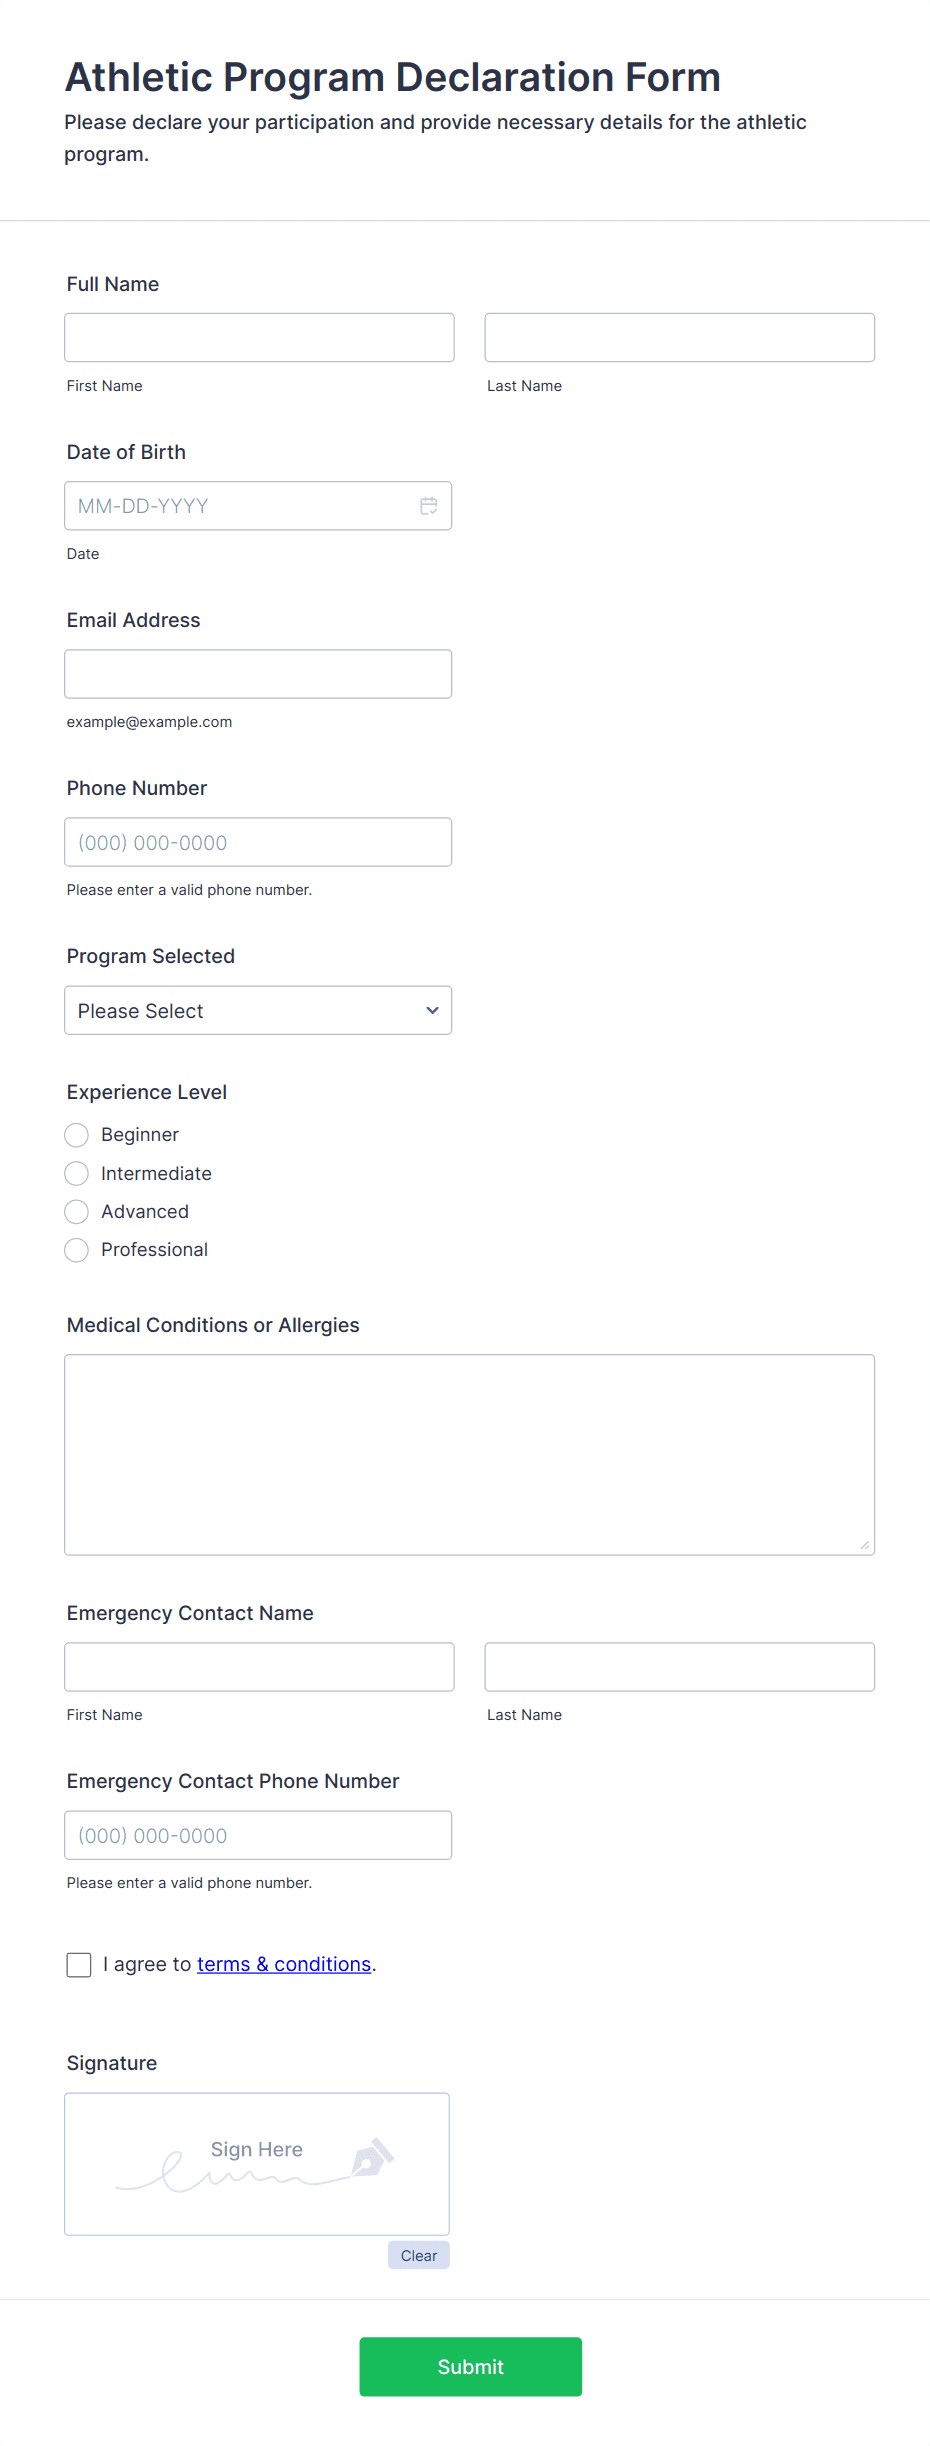Check the agree to terms checkbox
Viewport: 930px width, 2446px height.
point(79,1965)
